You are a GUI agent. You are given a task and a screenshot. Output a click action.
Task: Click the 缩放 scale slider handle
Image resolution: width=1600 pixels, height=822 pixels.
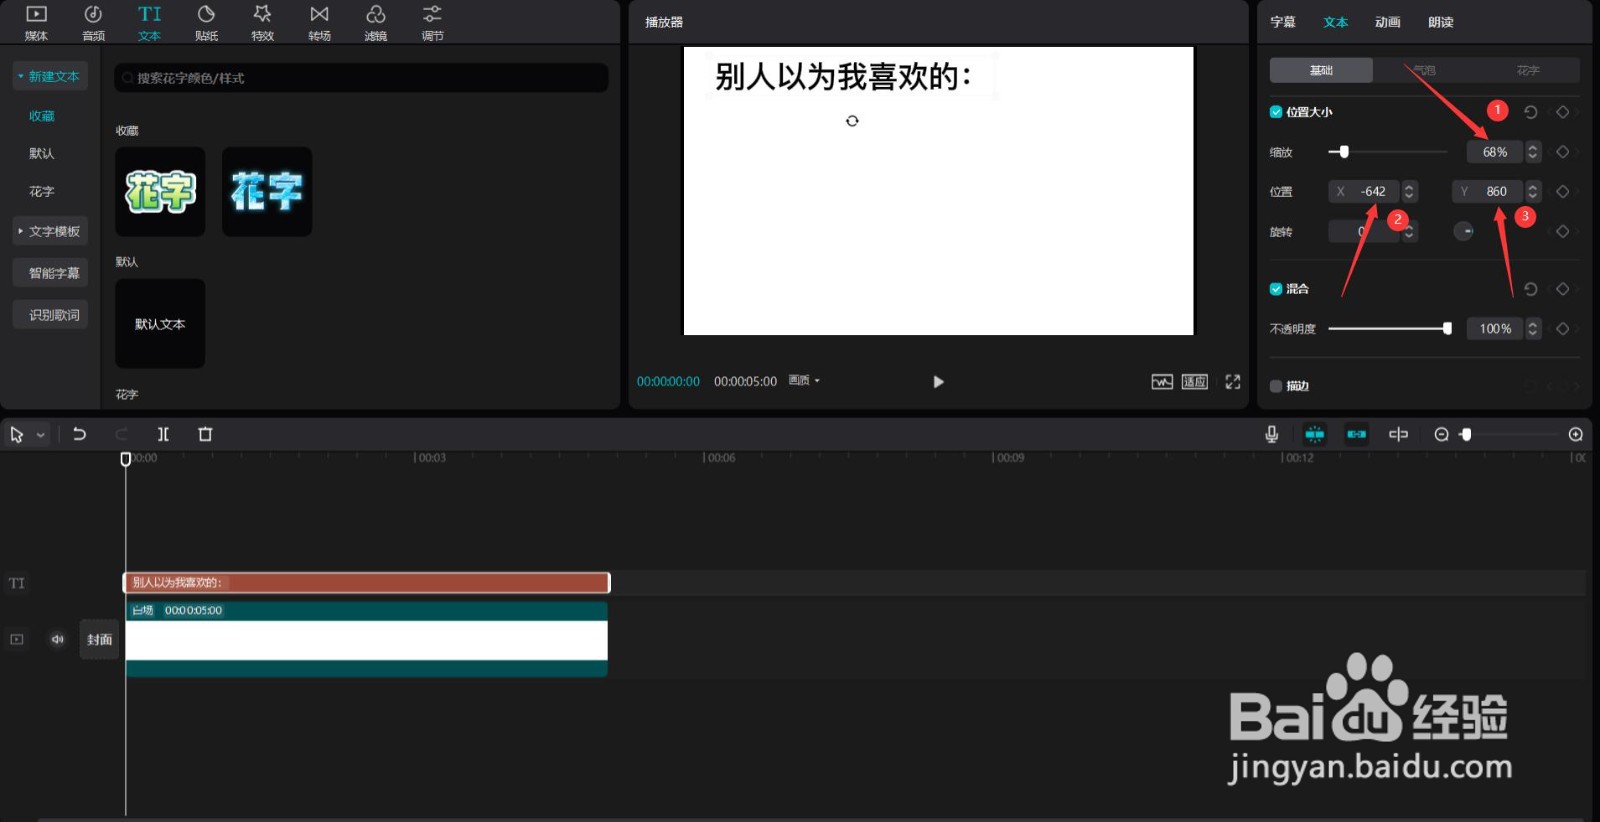[1343, 152]
